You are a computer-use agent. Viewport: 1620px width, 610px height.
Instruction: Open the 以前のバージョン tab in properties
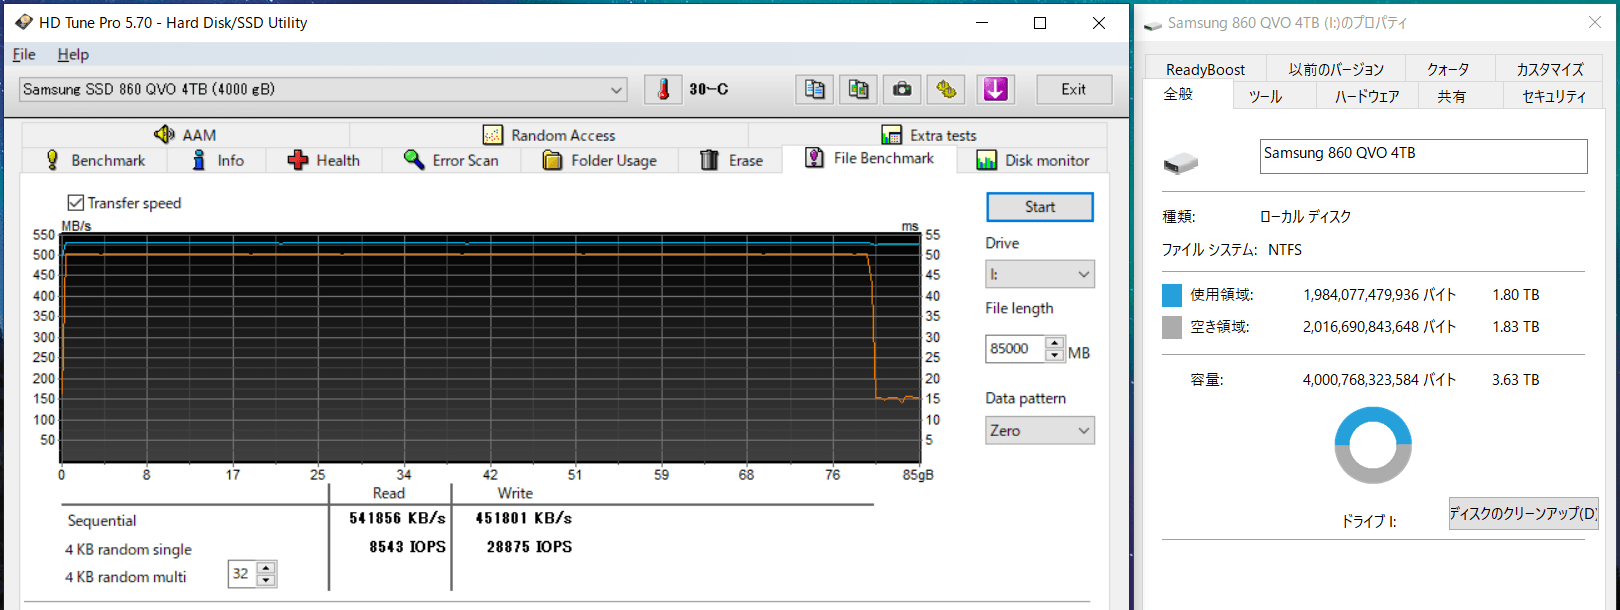1336,69
